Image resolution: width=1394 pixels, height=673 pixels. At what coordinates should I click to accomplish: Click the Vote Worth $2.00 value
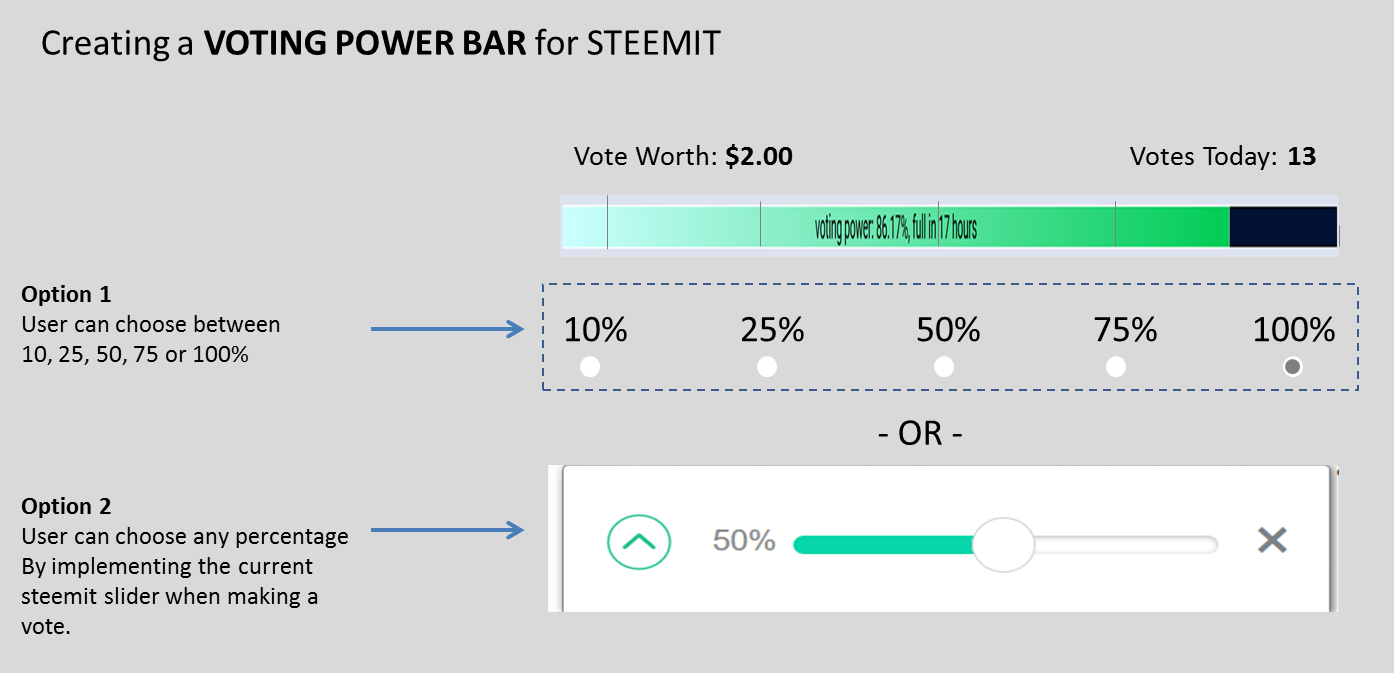759,157
